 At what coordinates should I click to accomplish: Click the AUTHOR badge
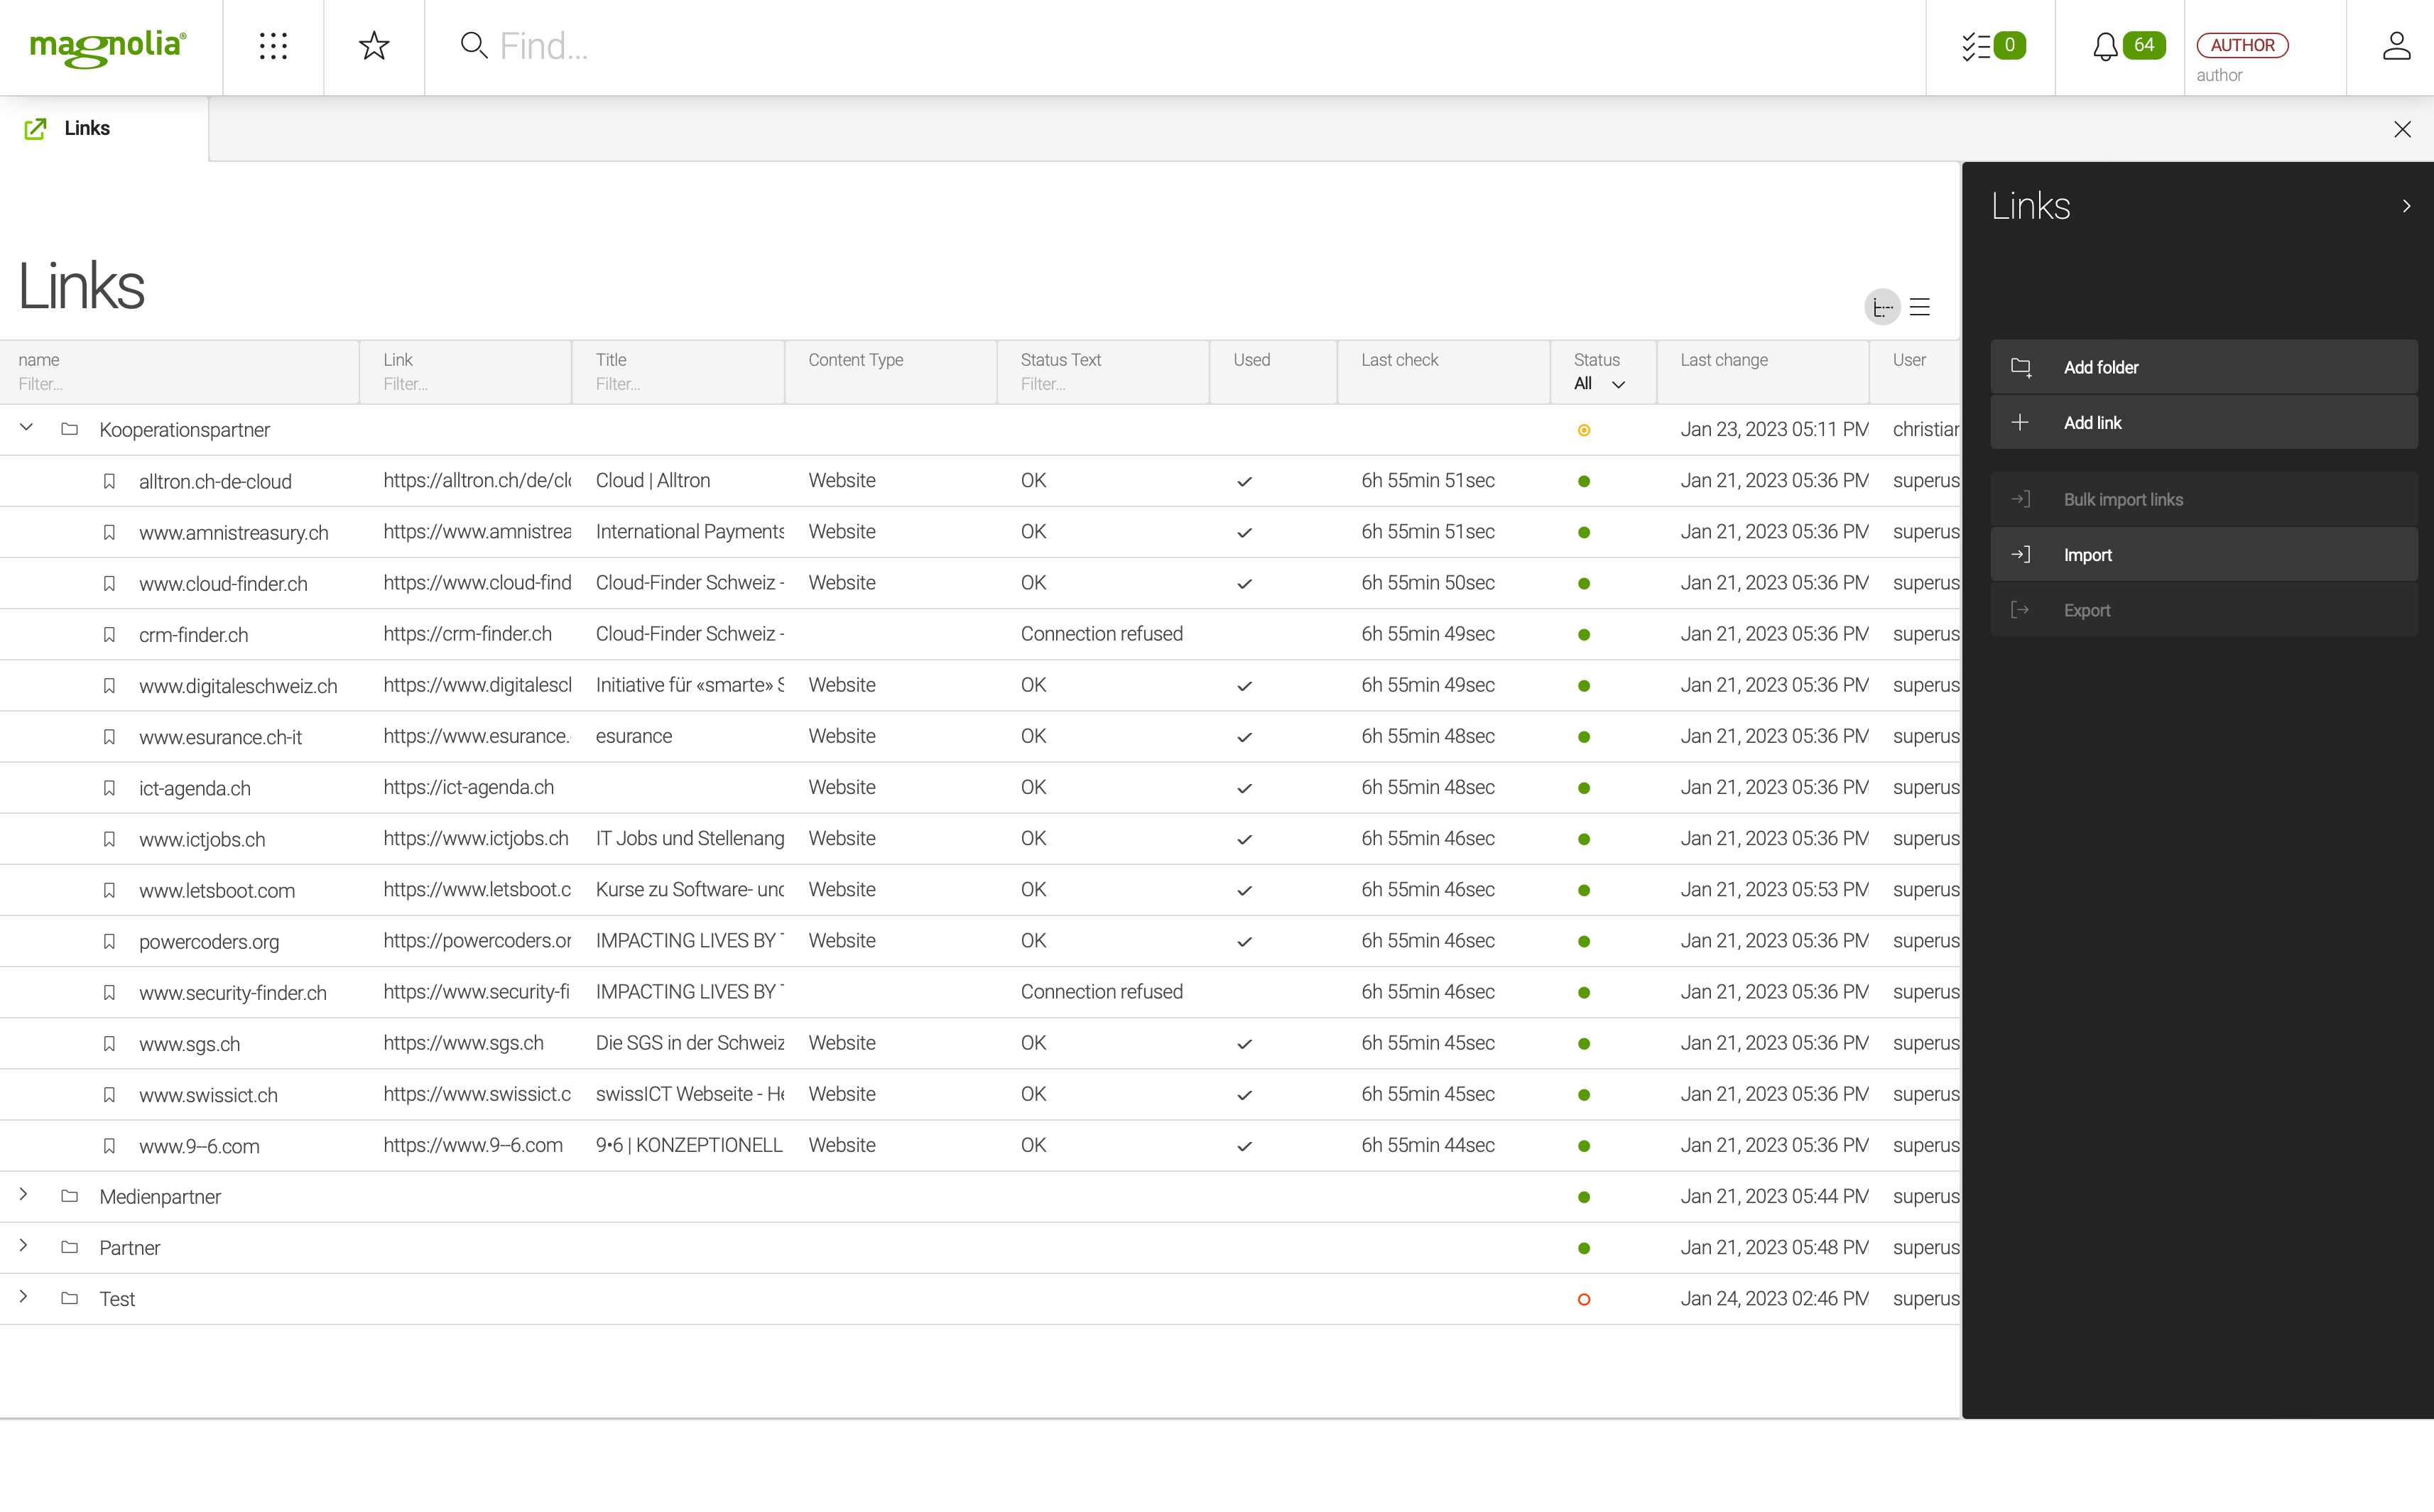coord(2242,45)
